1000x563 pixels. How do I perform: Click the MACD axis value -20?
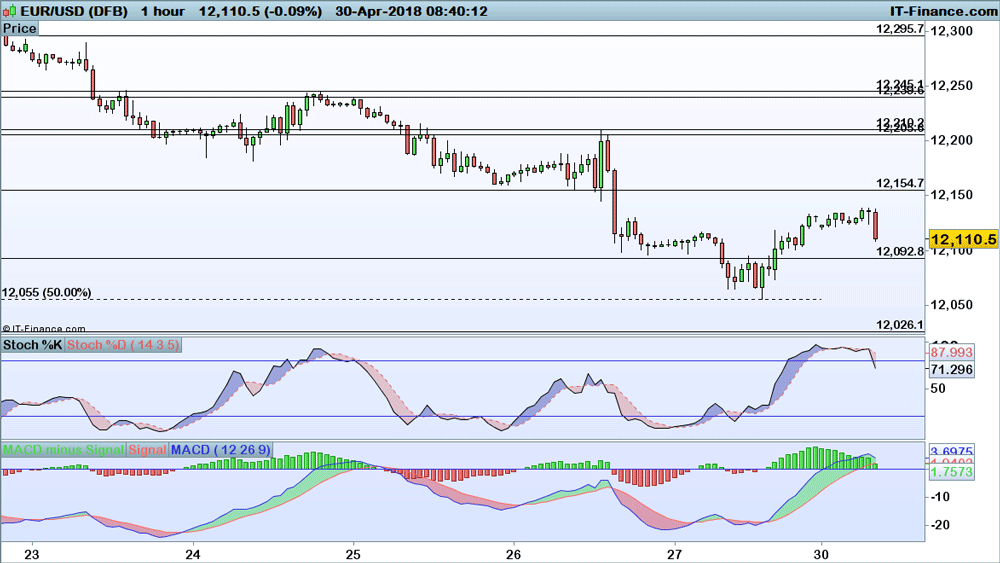[941, 525]
